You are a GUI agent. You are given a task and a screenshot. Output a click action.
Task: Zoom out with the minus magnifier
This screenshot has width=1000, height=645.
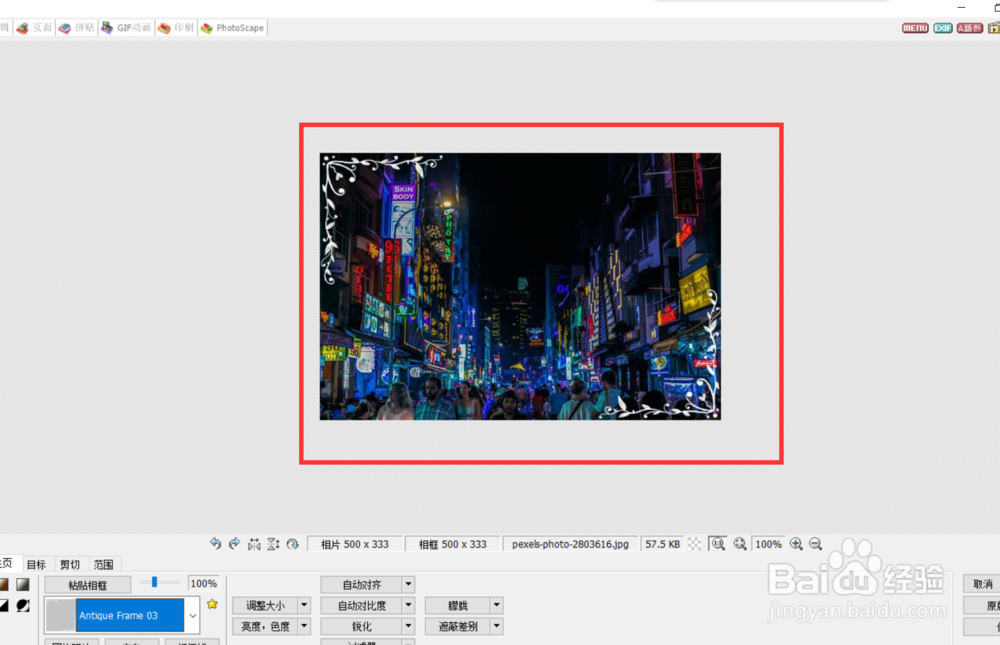(816, 544)
